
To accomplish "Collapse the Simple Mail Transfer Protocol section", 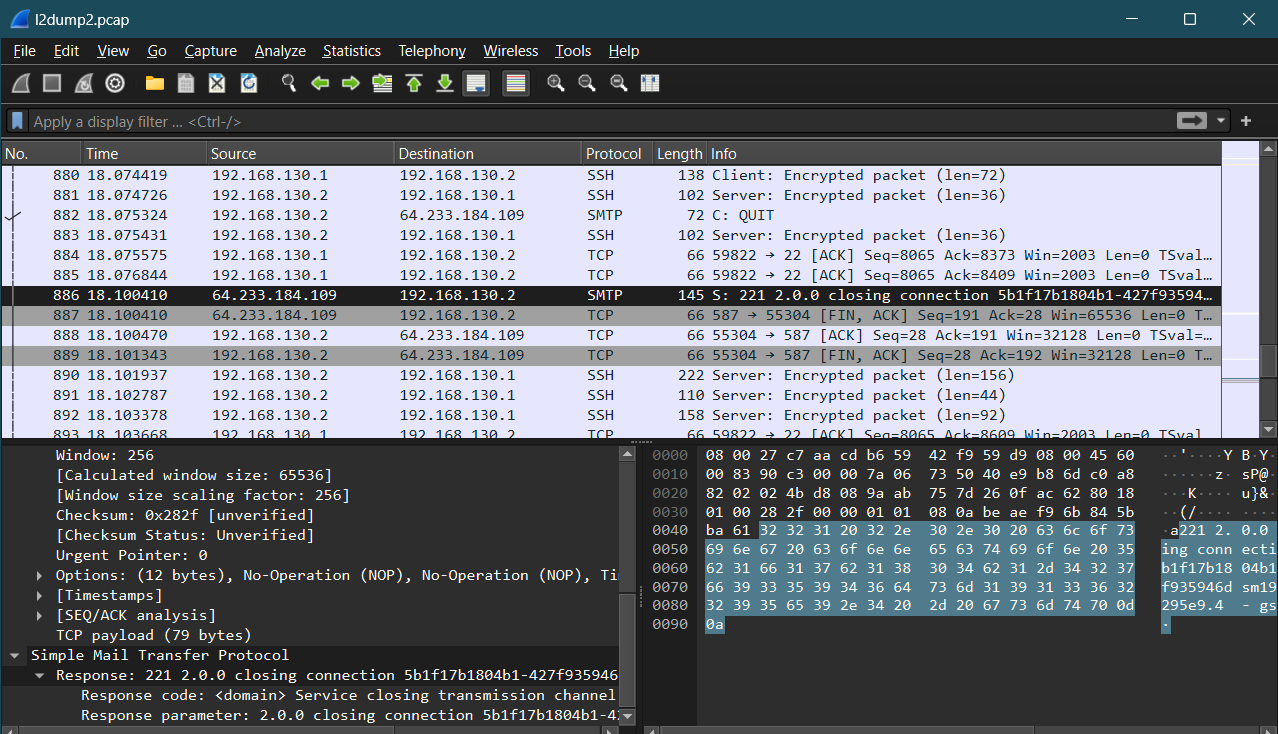I will click(x=15, y=655).
